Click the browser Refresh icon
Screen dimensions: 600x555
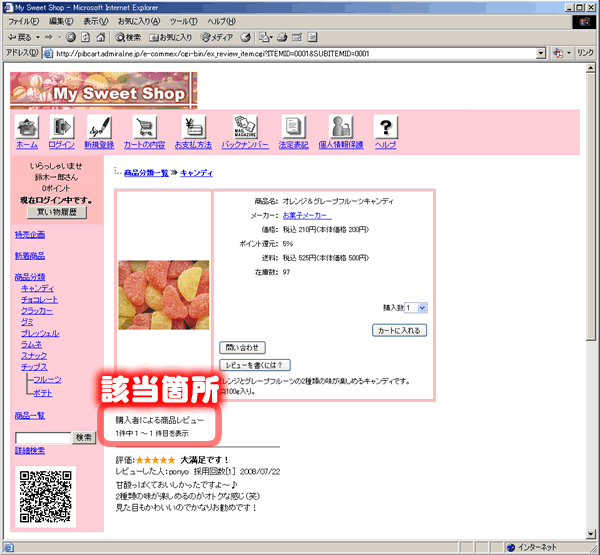86,37
